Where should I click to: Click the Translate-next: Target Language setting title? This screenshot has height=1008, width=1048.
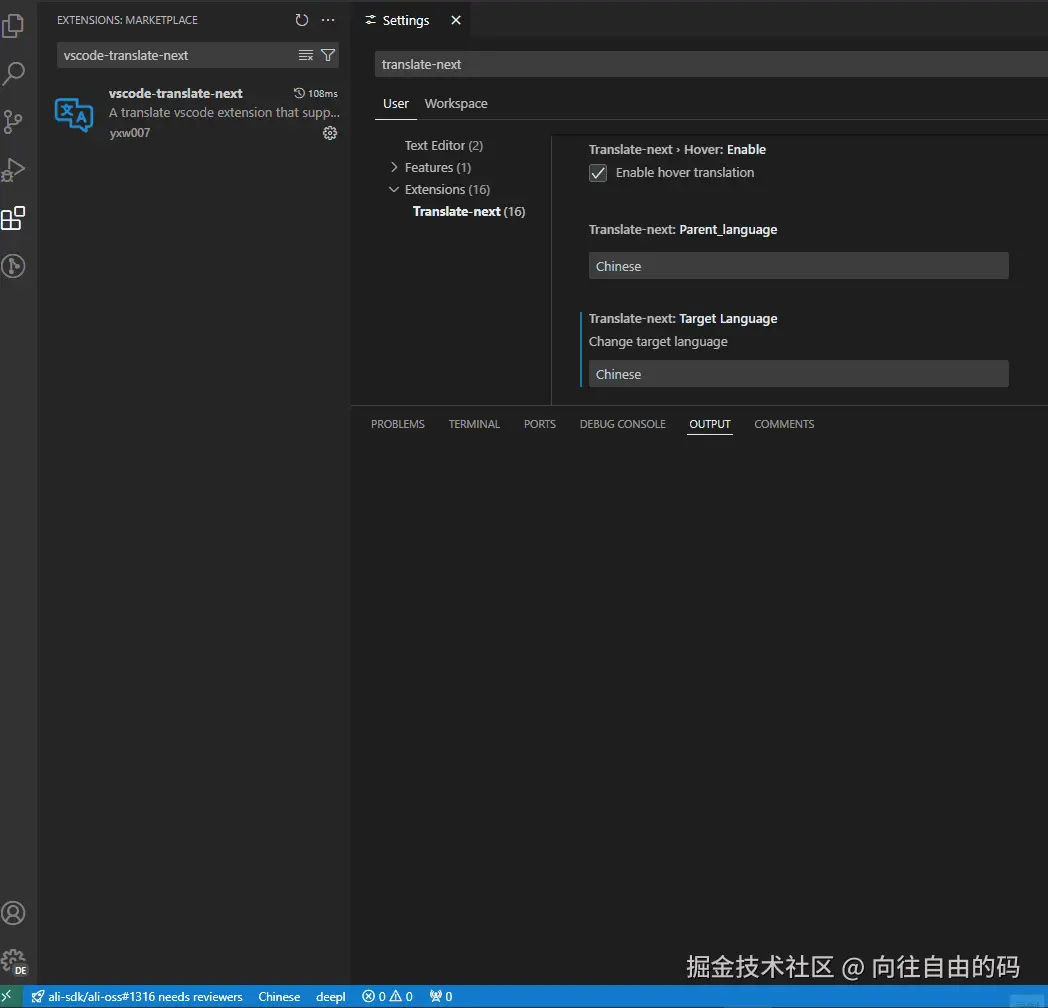(x=683, y=319)
